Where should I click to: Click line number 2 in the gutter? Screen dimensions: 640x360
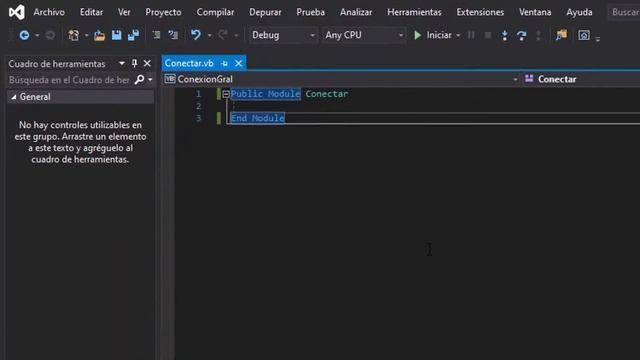click(198, 106)
